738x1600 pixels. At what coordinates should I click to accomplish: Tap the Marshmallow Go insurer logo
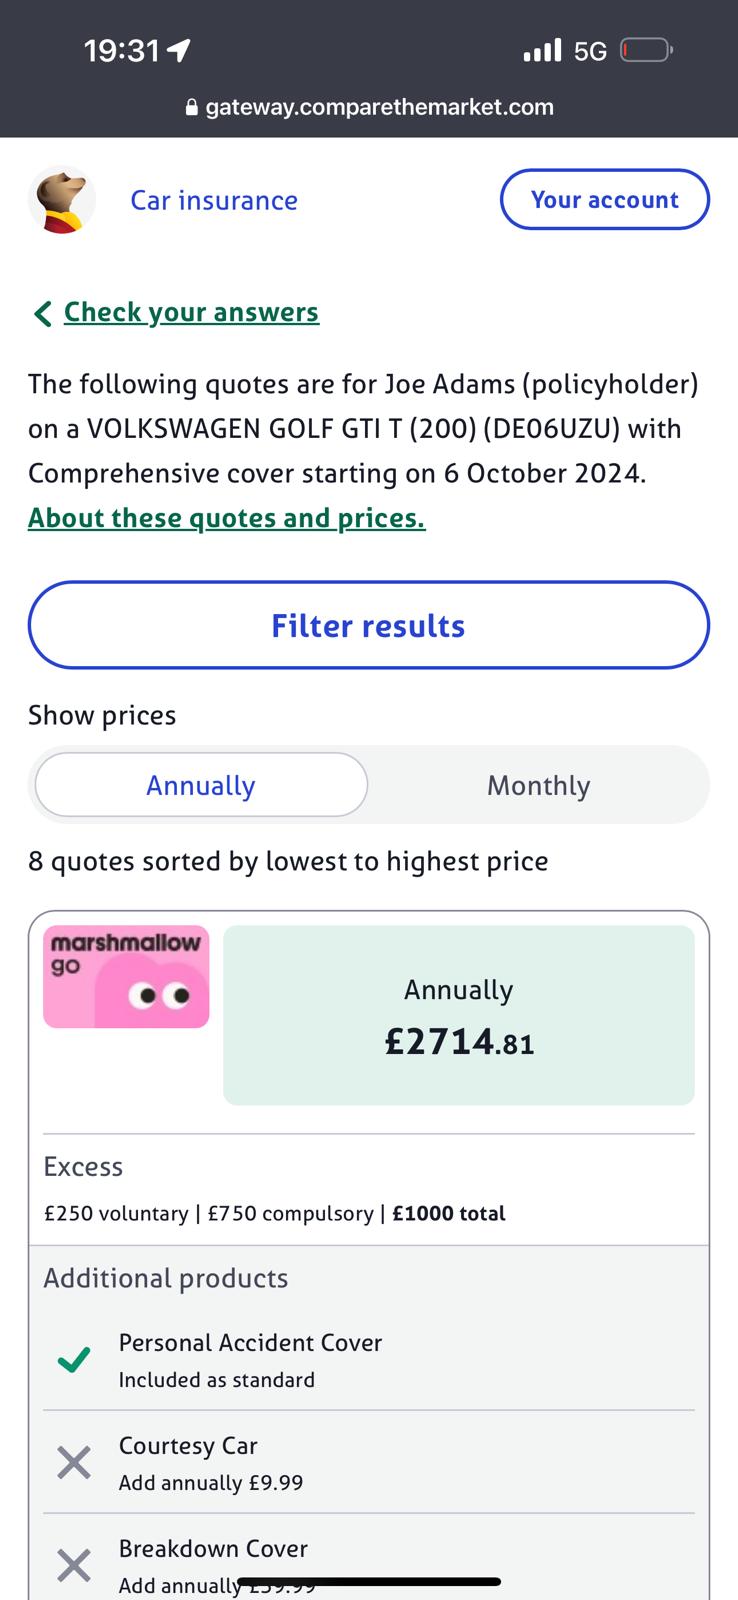point(126,977)
